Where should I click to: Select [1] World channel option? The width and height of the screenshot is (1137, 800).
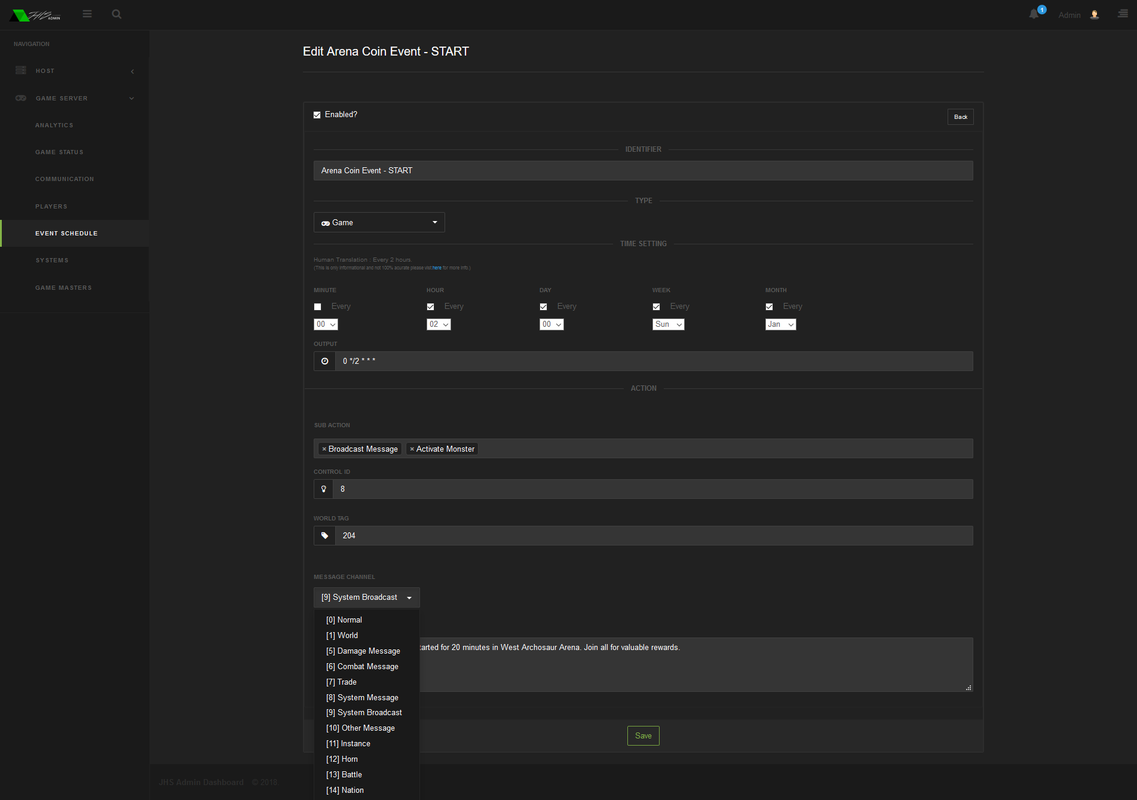pos(366,635)
